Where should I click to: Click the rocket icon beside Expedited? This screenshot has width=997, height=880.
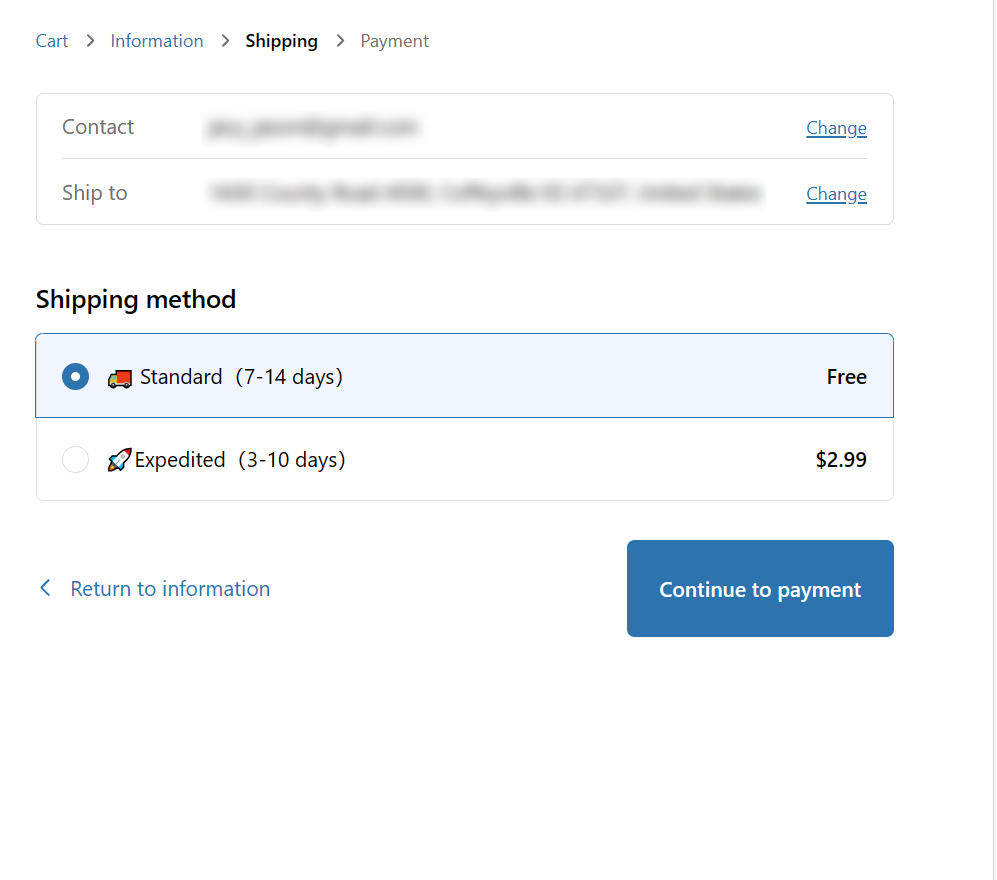(x=119, y=460)
